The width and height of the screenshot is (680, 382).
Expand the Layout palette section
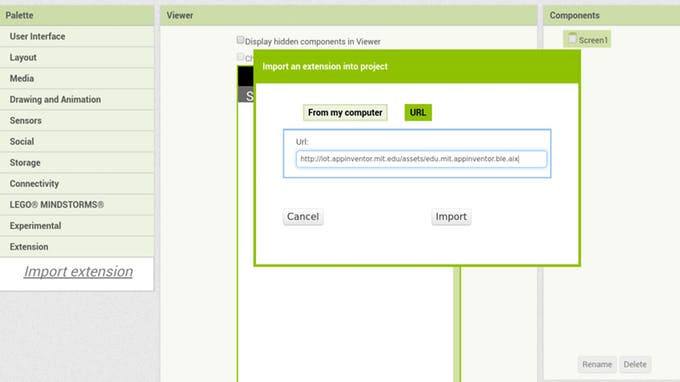pos(77,57)
